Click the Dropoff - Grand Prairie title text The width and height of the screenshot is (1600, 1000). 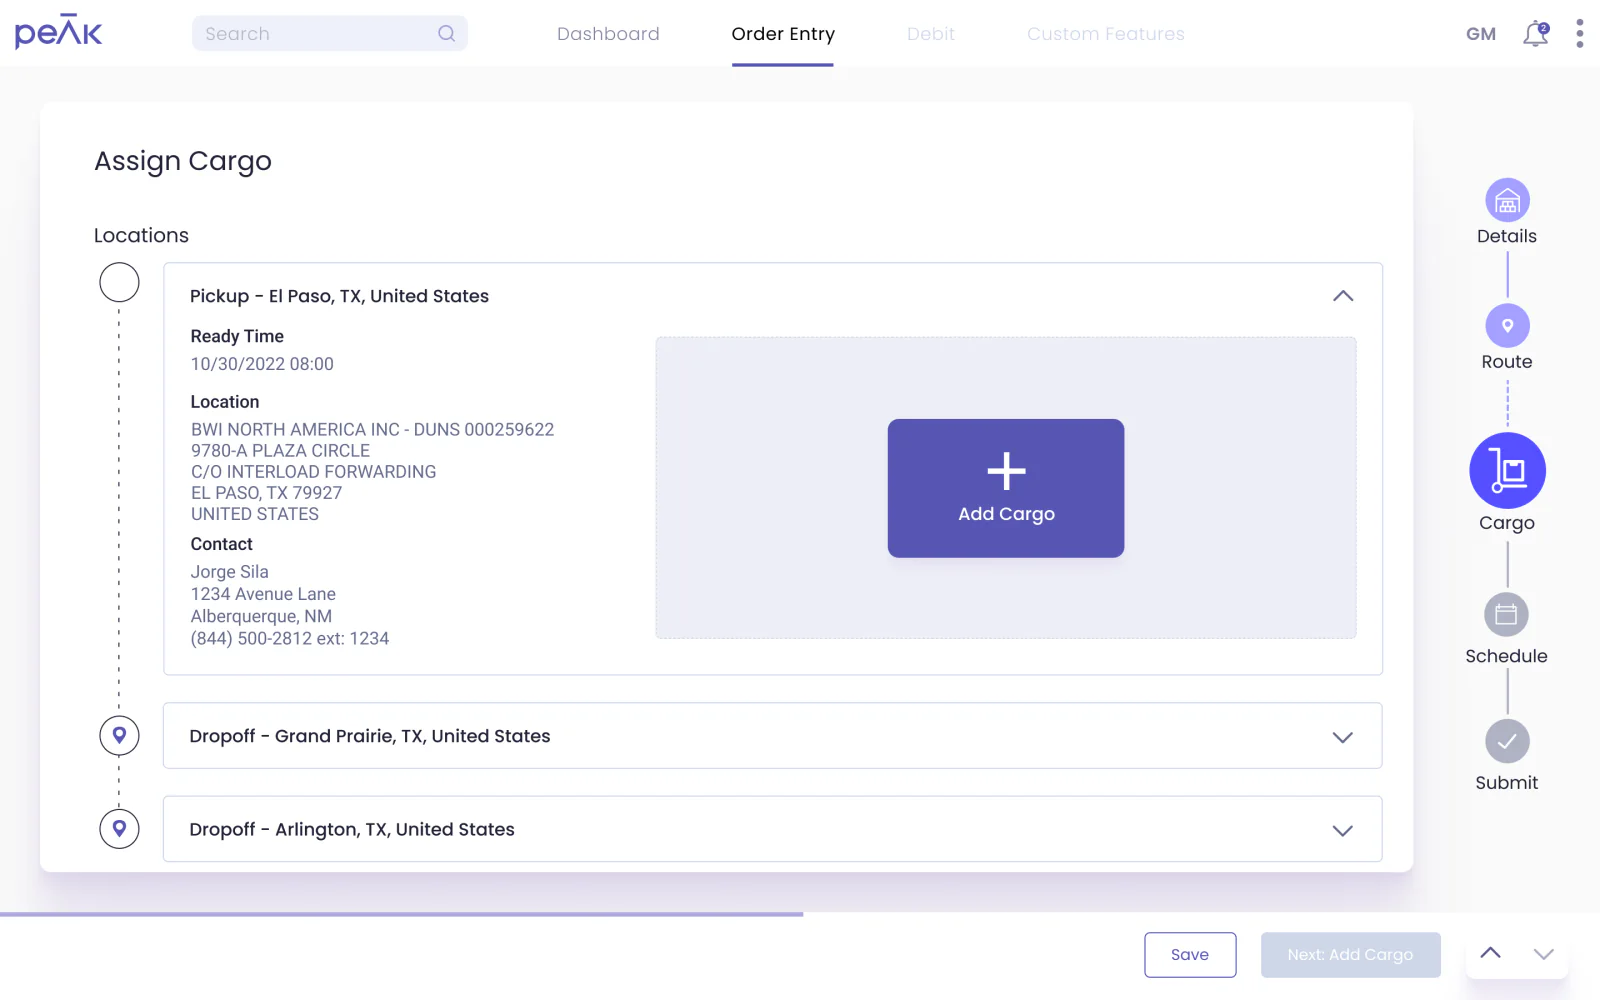370,736
